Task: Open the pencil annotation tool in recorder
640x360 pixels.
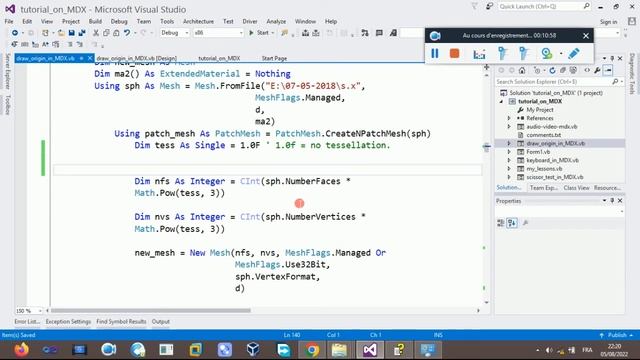Action: pos(573,53)
